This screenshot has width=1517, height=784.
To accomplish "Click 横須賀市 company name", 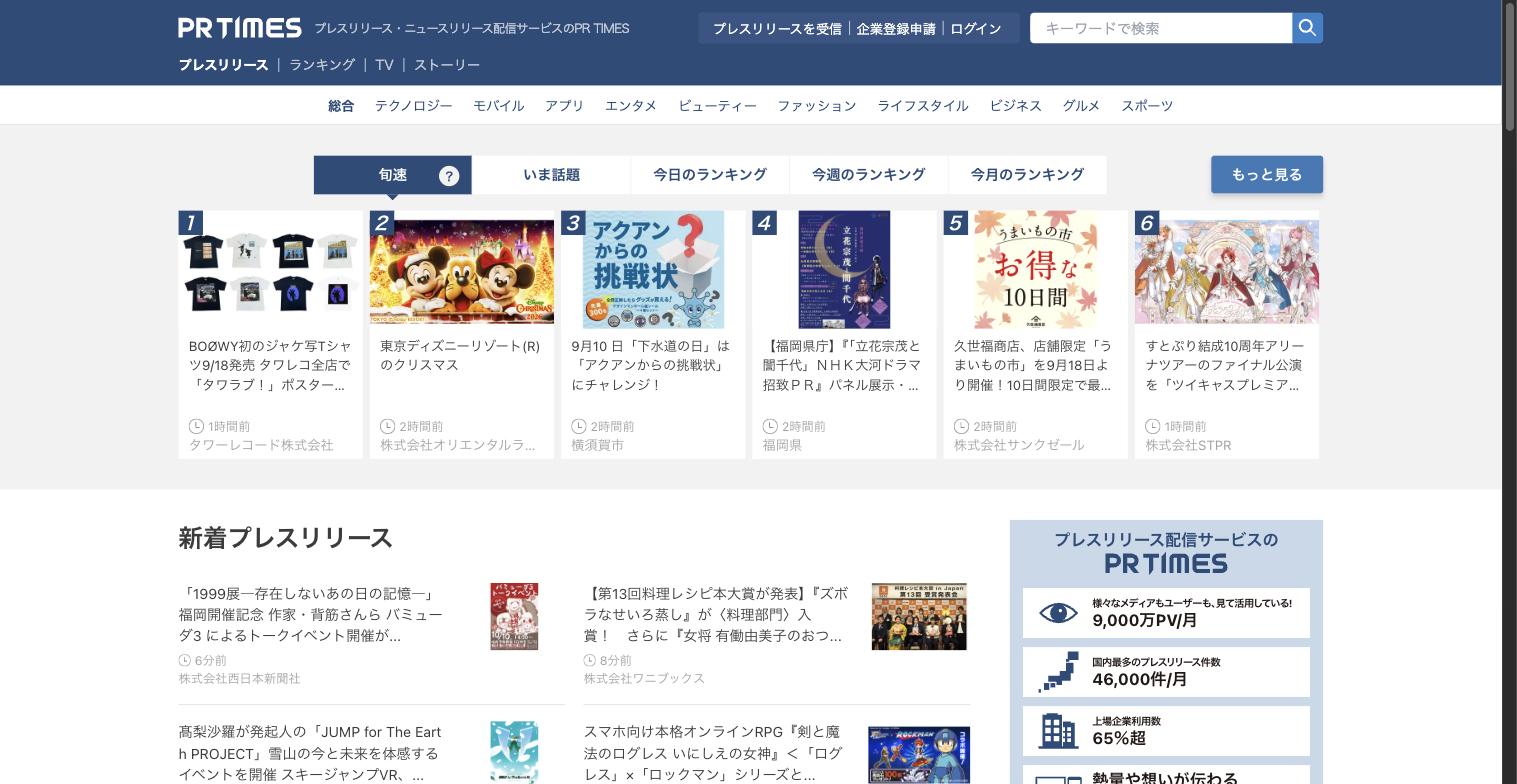I will pos(597,445).
